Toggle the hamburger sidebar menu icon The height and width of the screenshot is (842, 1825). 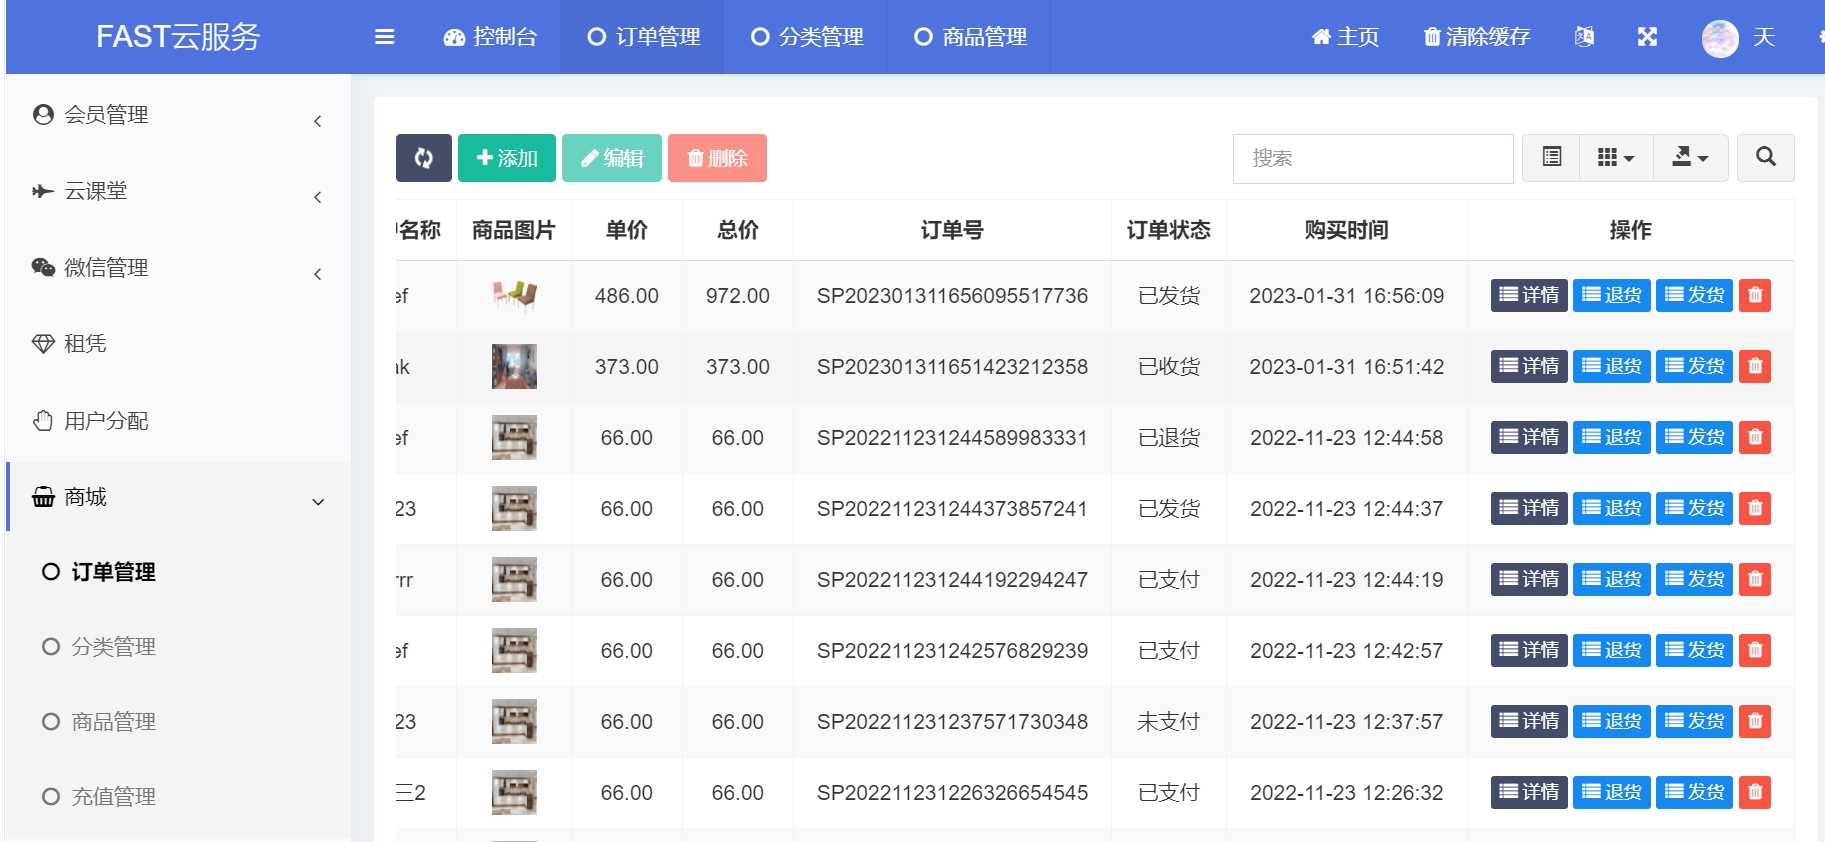click(x=384, y=37)
